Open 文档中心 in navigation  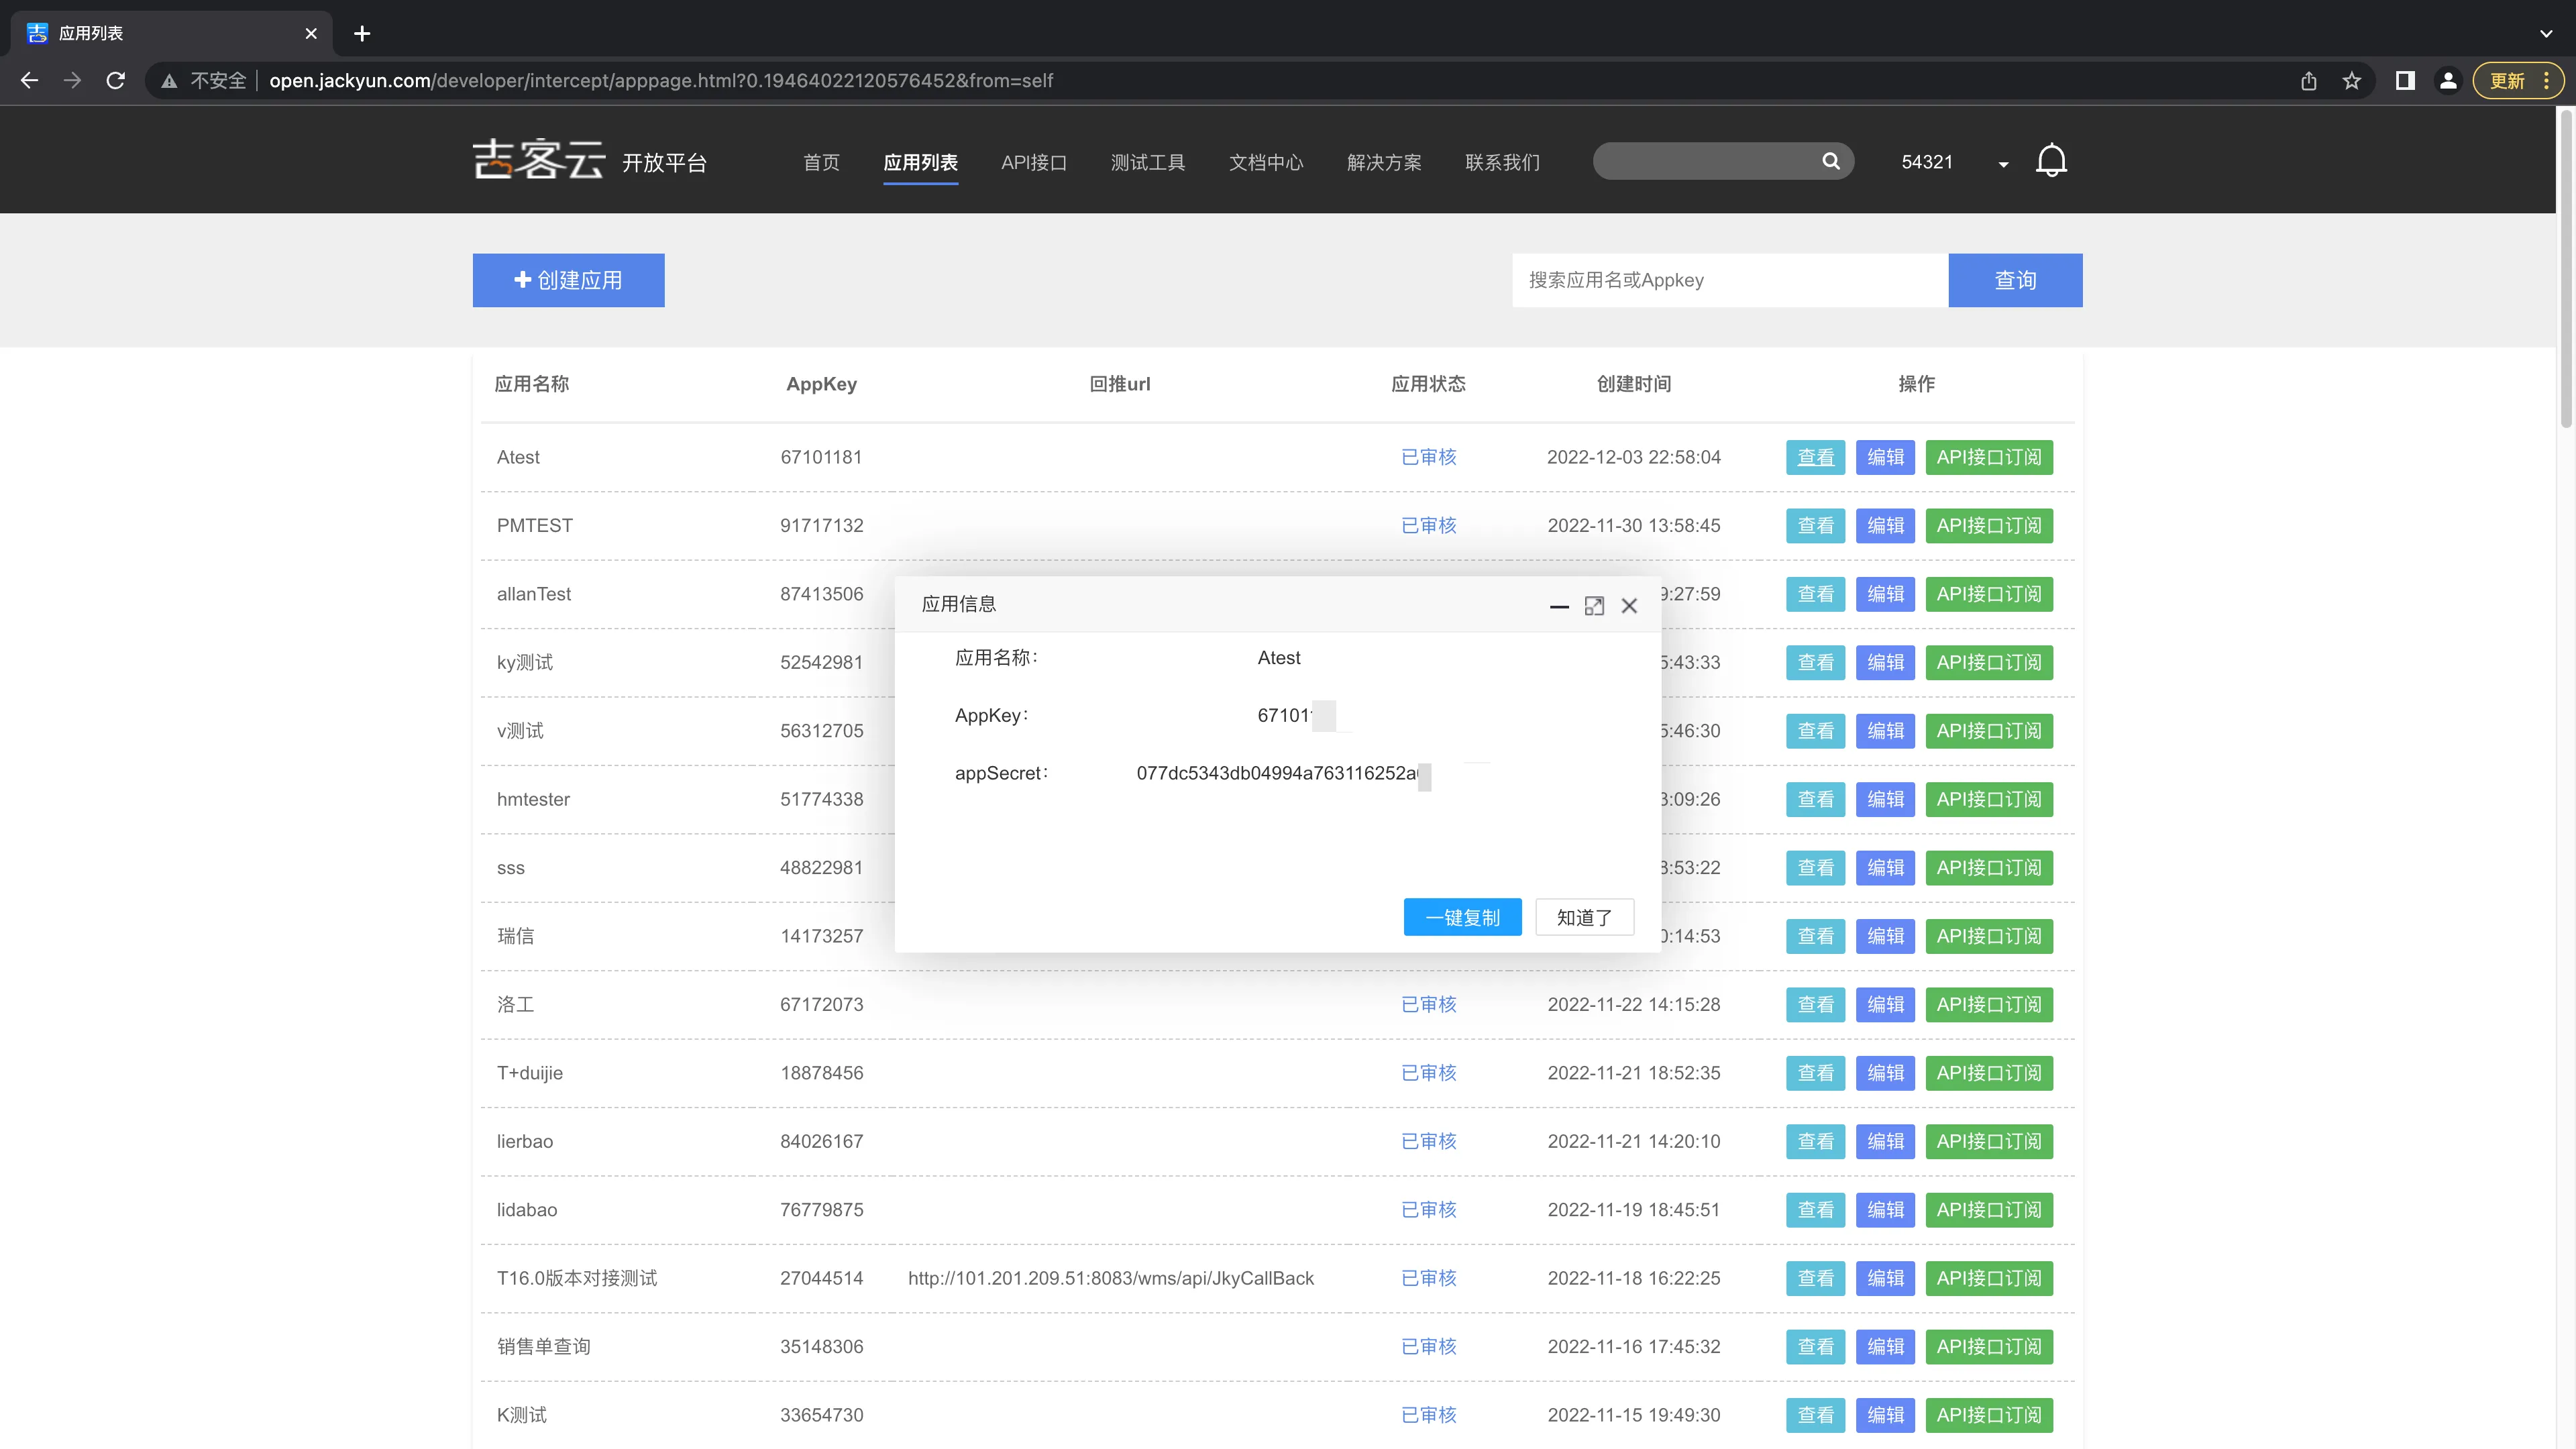point(1265,162)
